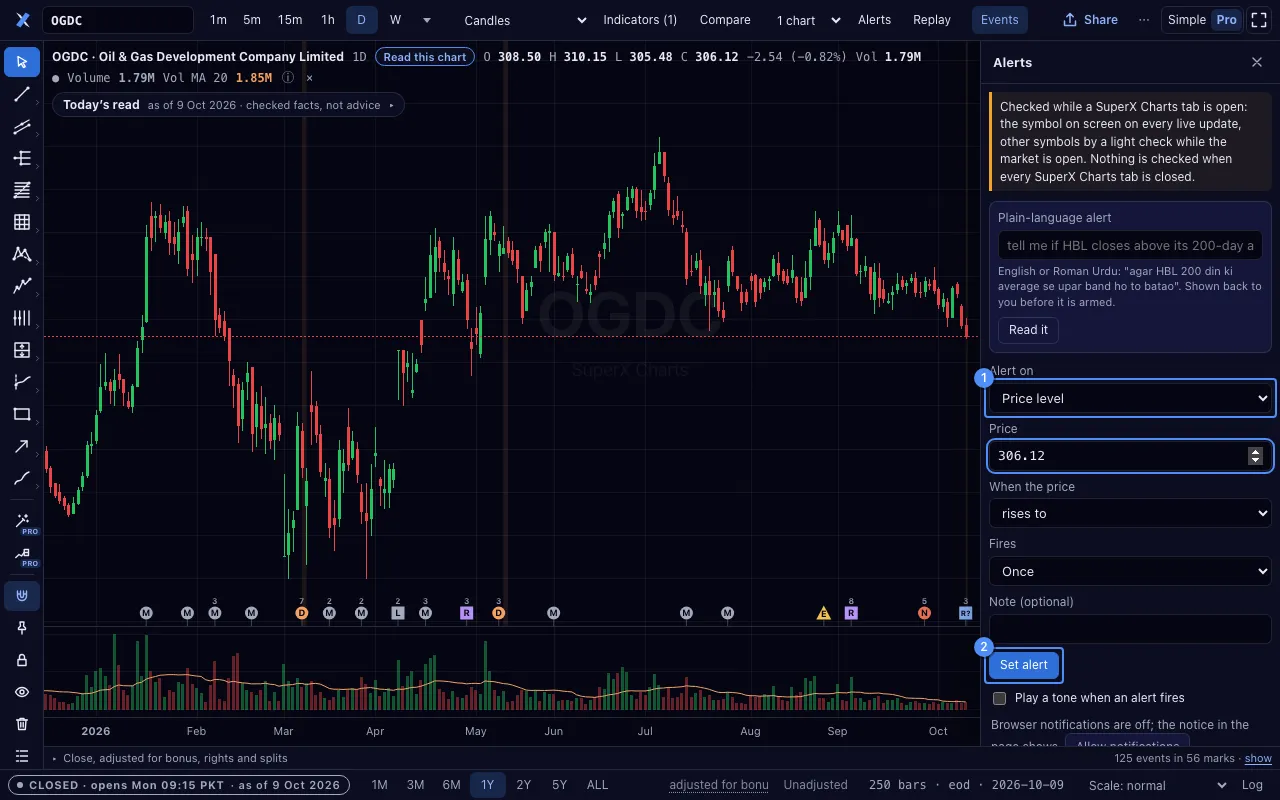This screenshot has width=1280, height=800.
Task: Click the Set alert button
Action: (1023, 665)
